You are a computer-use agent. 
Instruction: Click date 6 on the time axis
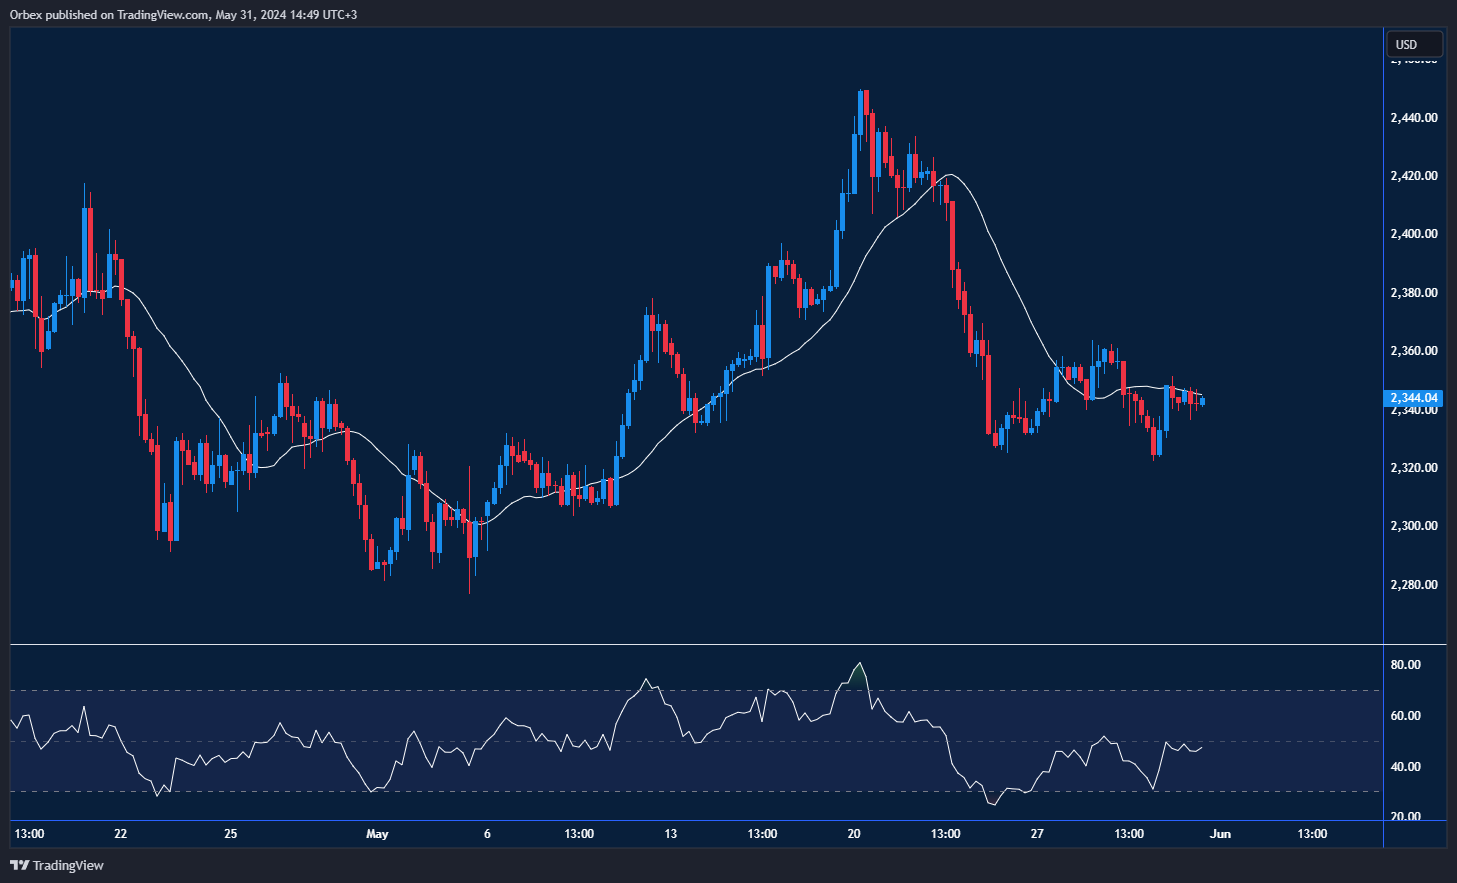point(487,834)
